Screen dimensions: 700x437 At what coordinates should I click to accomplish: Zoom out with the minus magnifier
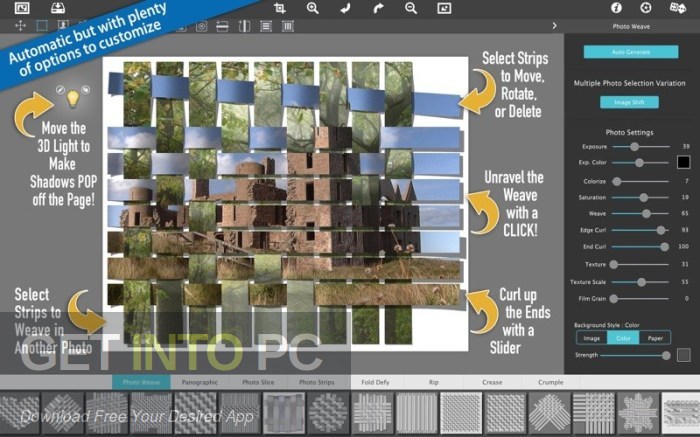pos(411,8)
